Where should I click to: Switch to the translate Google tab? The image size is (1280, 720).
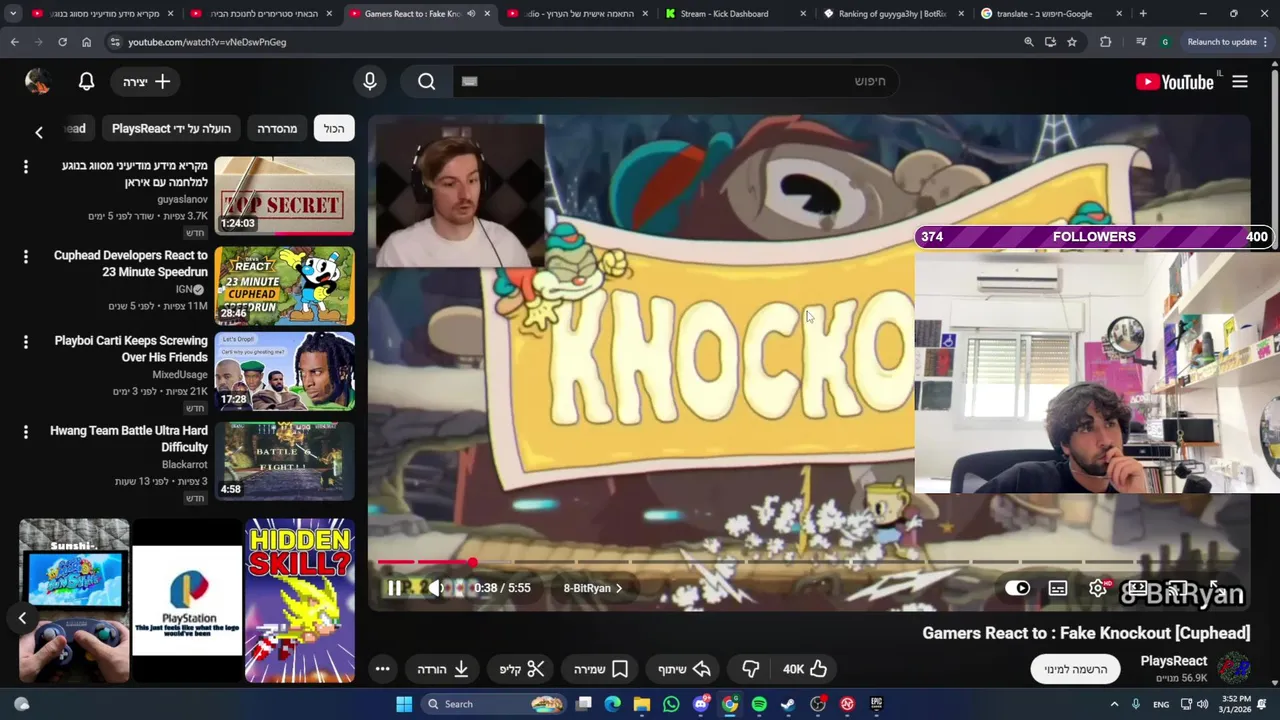(1048, 14)
